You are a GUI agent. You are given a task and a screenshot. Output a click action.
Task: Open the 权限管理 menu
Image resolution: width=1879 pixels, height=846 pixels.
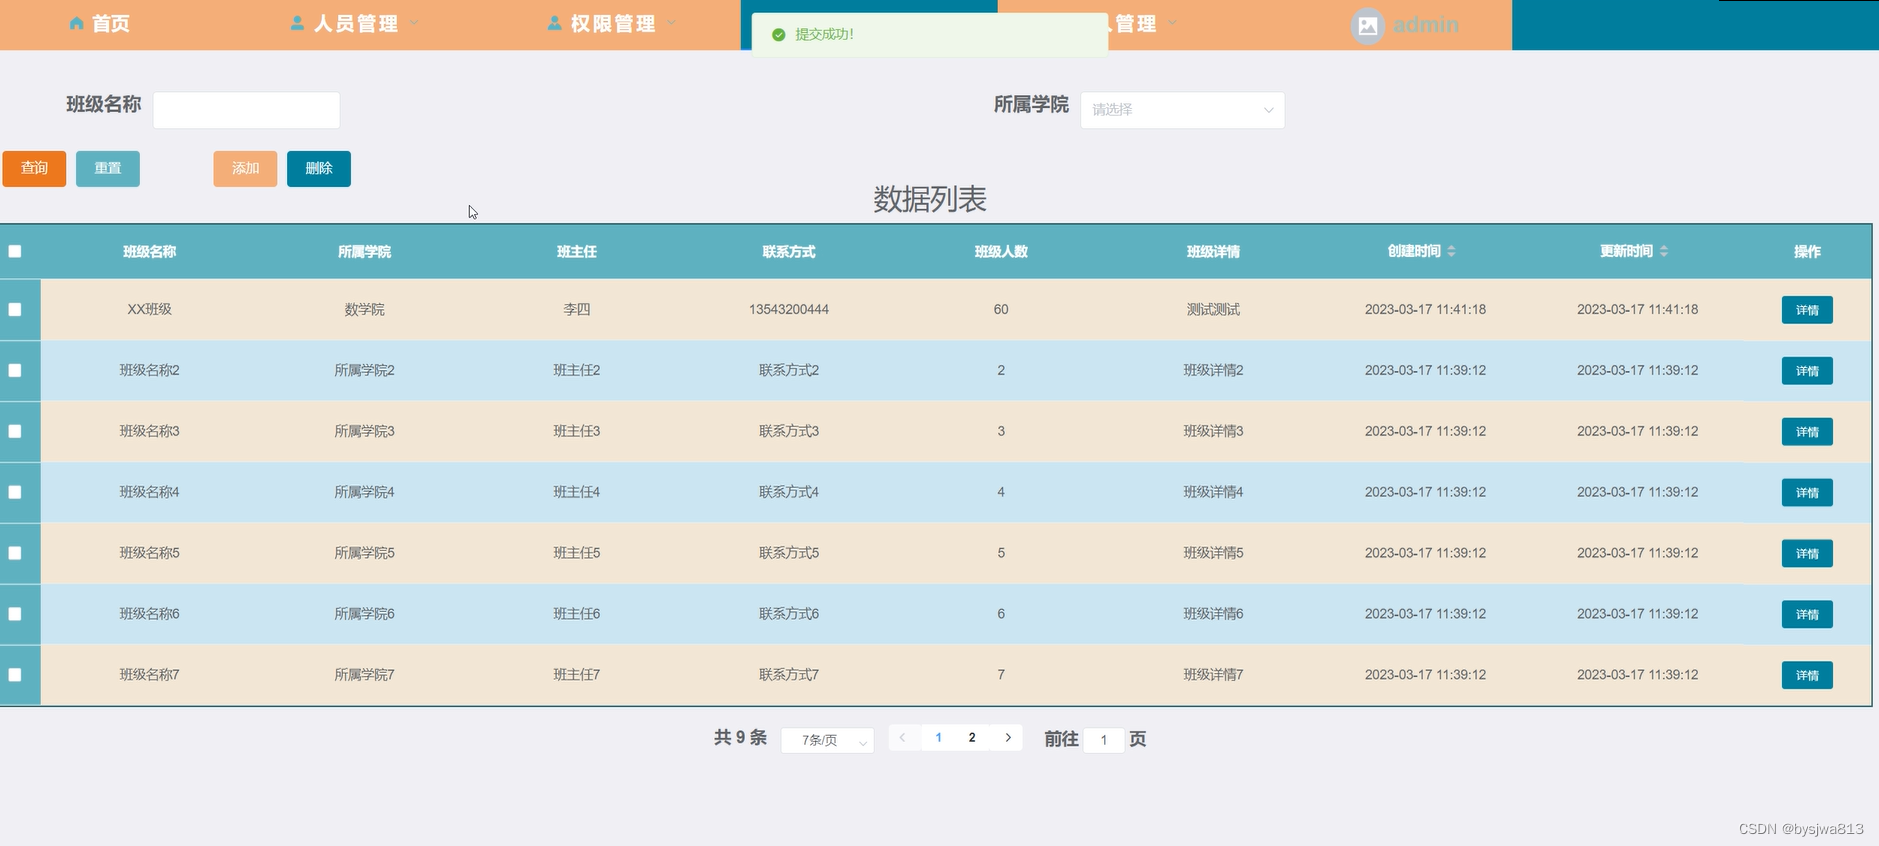pos(612,23)
